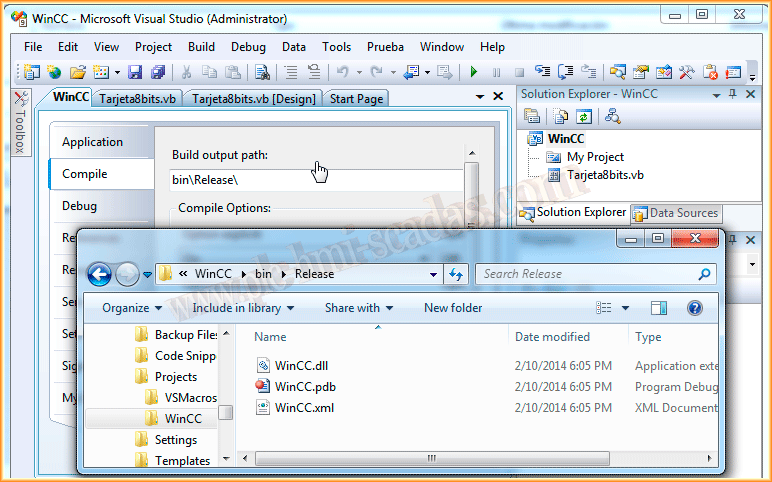Open View Class Diagram in Solution Explorer
Viewport: 772px width, 482px height.
click(612, 116)
